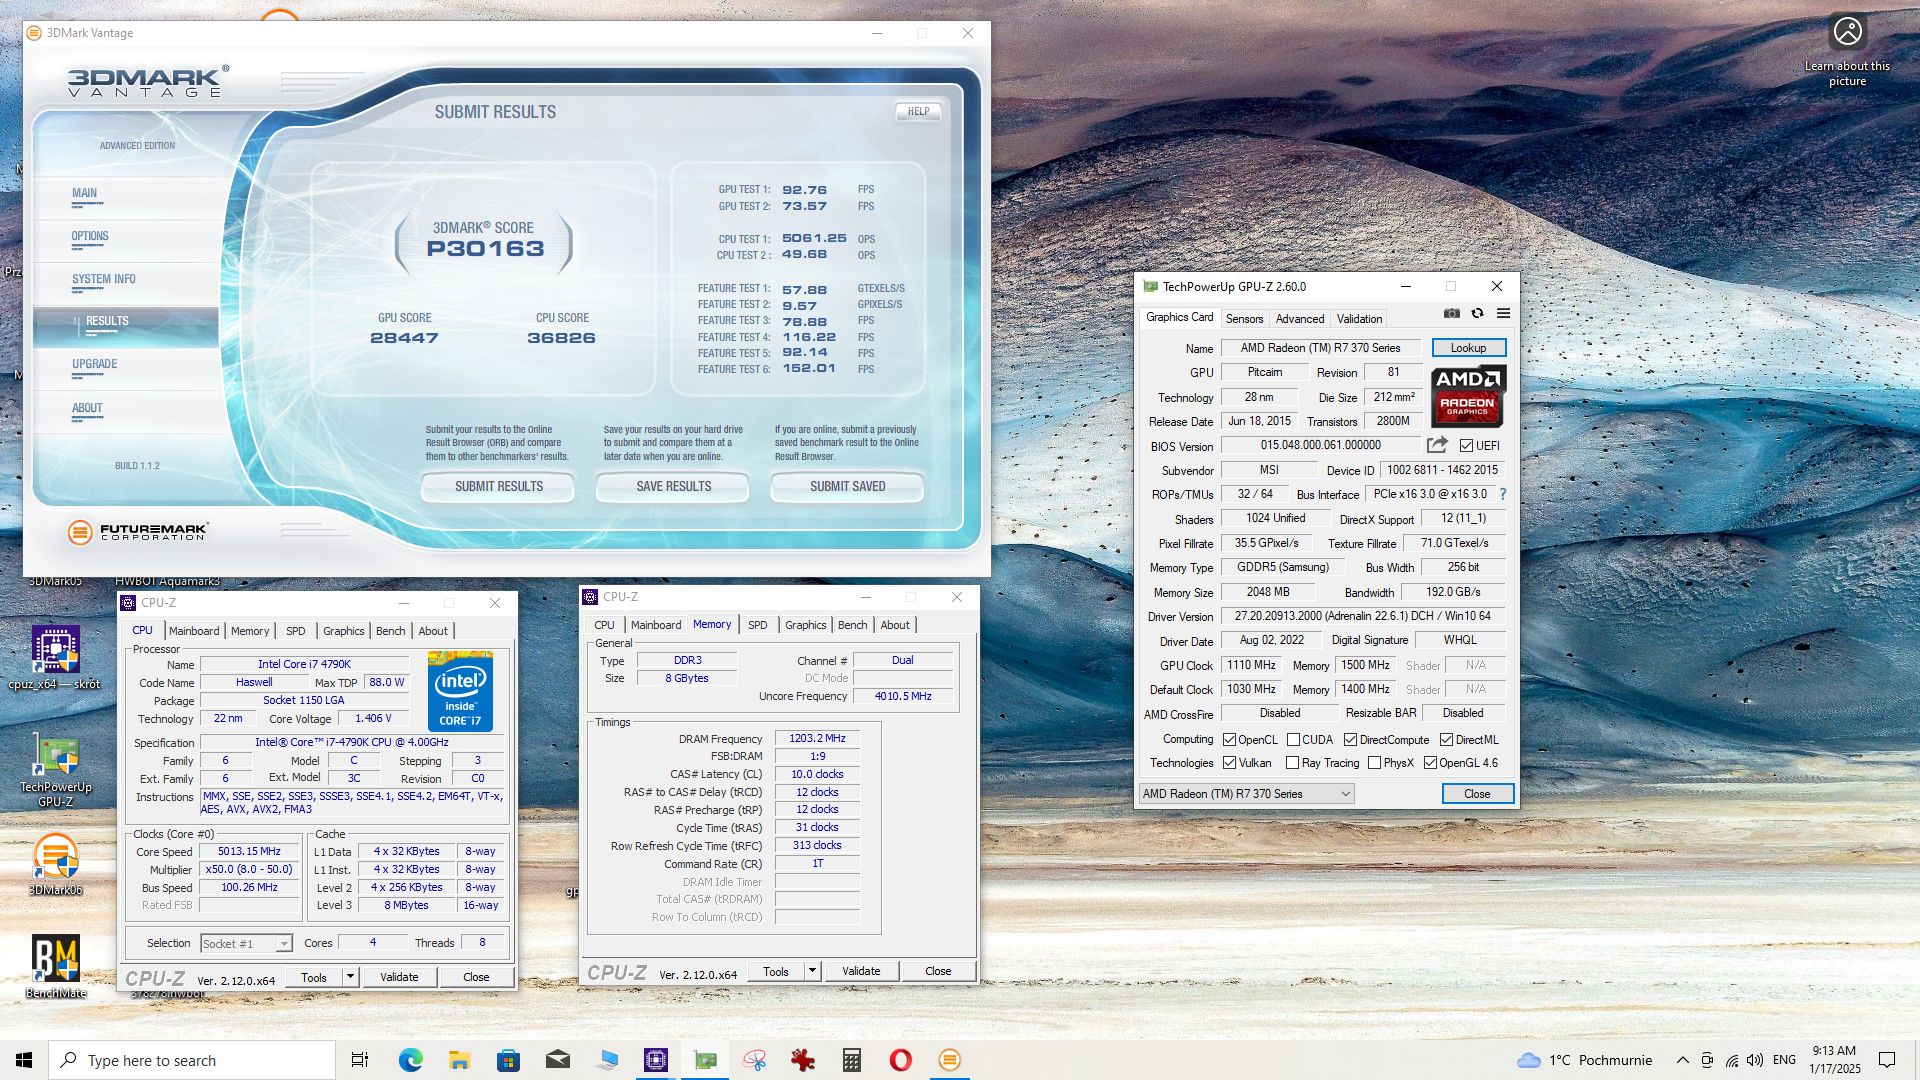Switch to 3DMark Vantage in the taskbar
This screenshot has width=1920, height=1080.
click(x=950, y=1060)
